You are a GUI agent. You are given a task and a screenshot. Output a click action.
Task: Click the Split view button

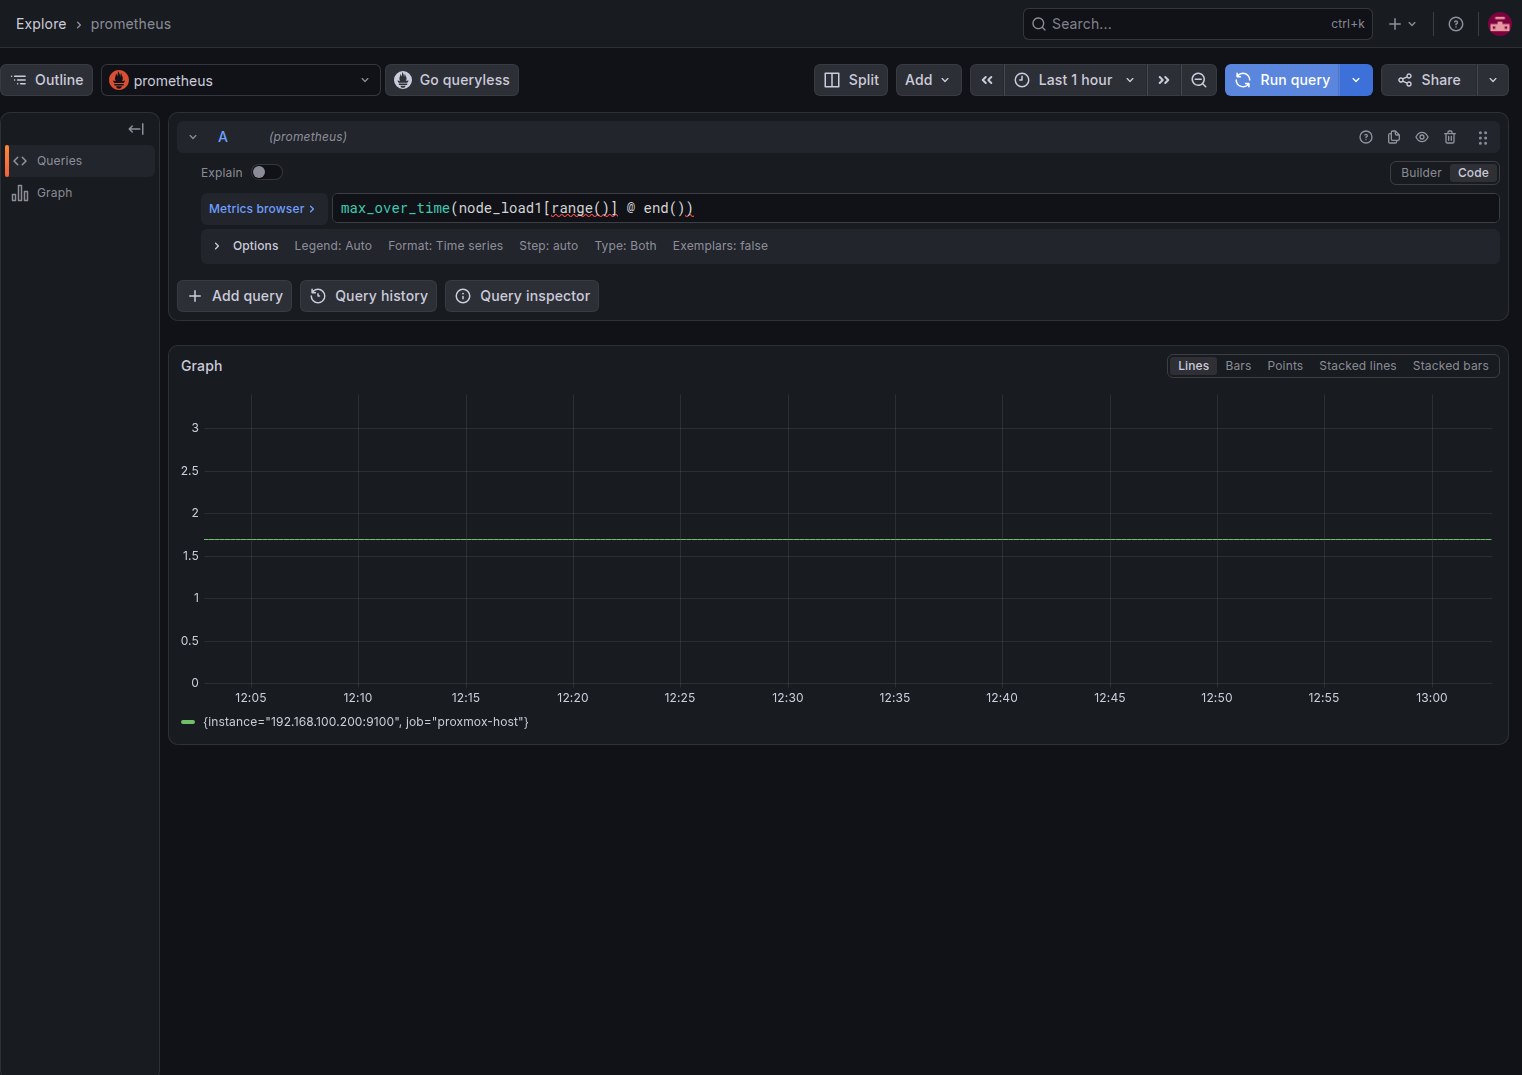click(x=851, y=80)
